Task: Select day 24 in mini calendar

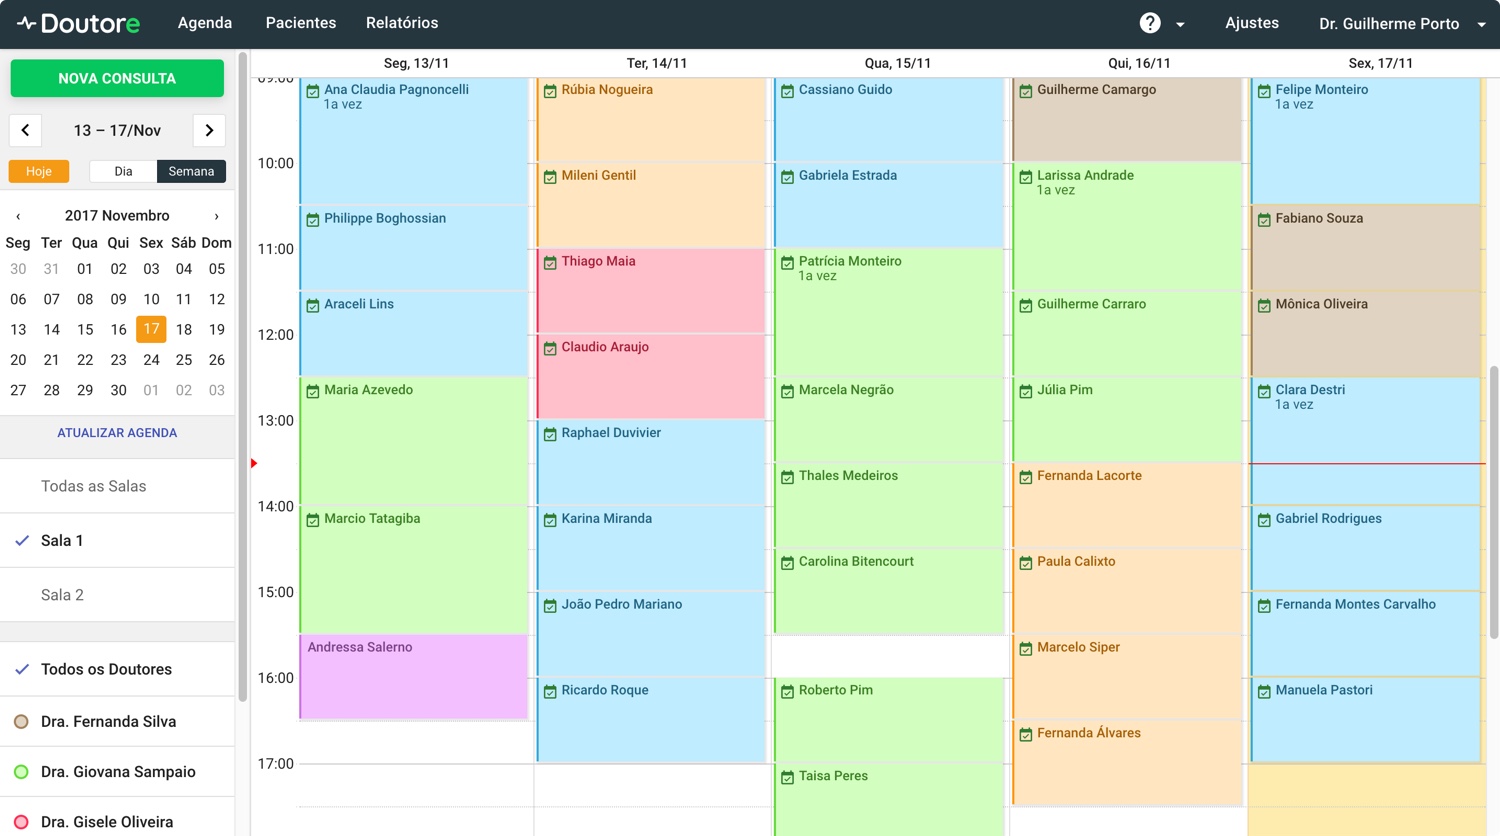Action: [151, 360]
